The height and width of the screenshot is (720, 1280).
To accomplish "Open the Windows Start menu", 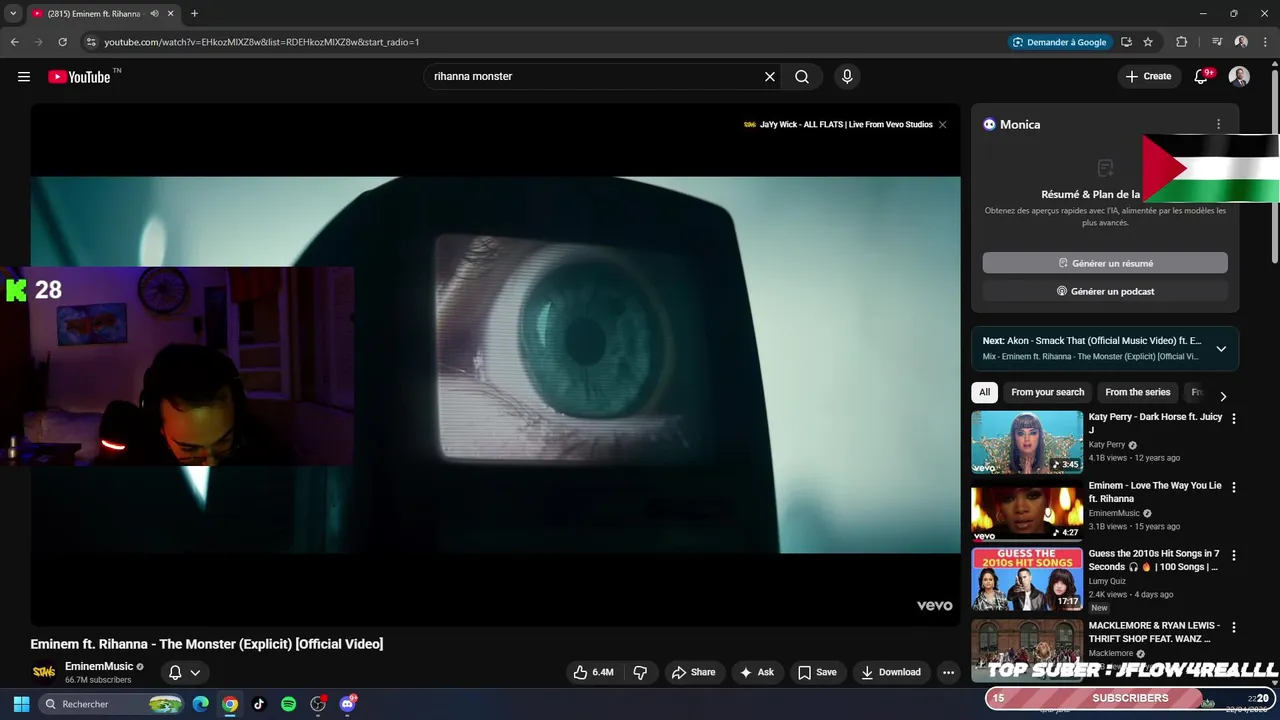I will pyautogui.click(x=21, y=704).
